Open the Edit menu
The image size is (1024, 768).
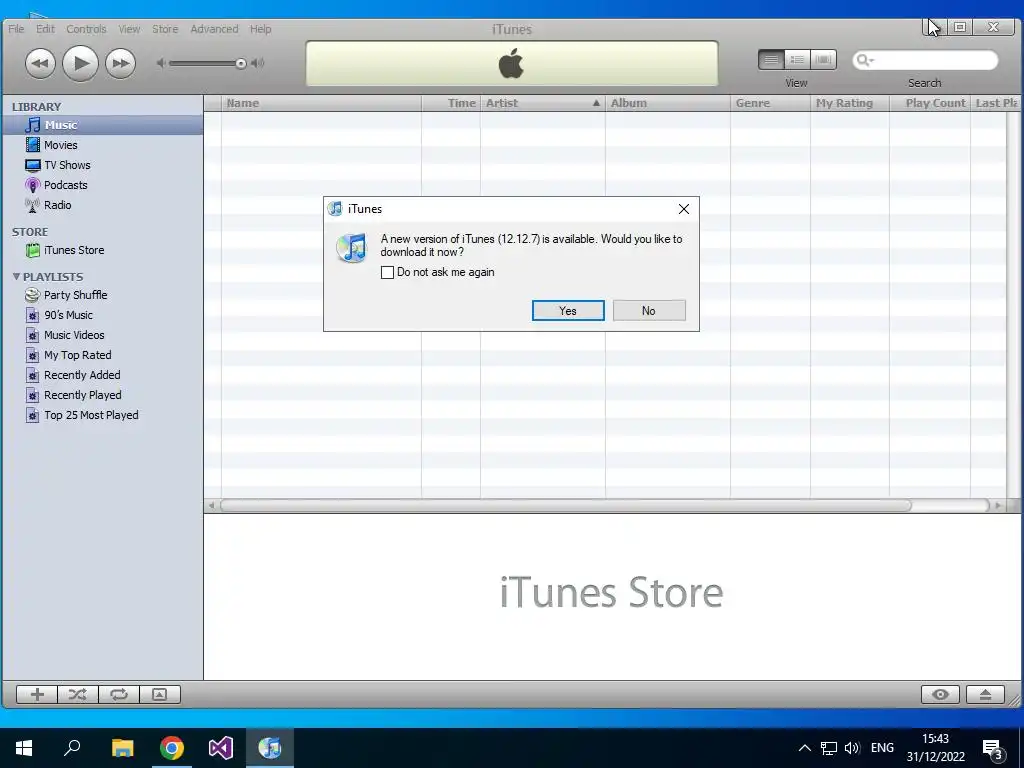coord(45,29)
